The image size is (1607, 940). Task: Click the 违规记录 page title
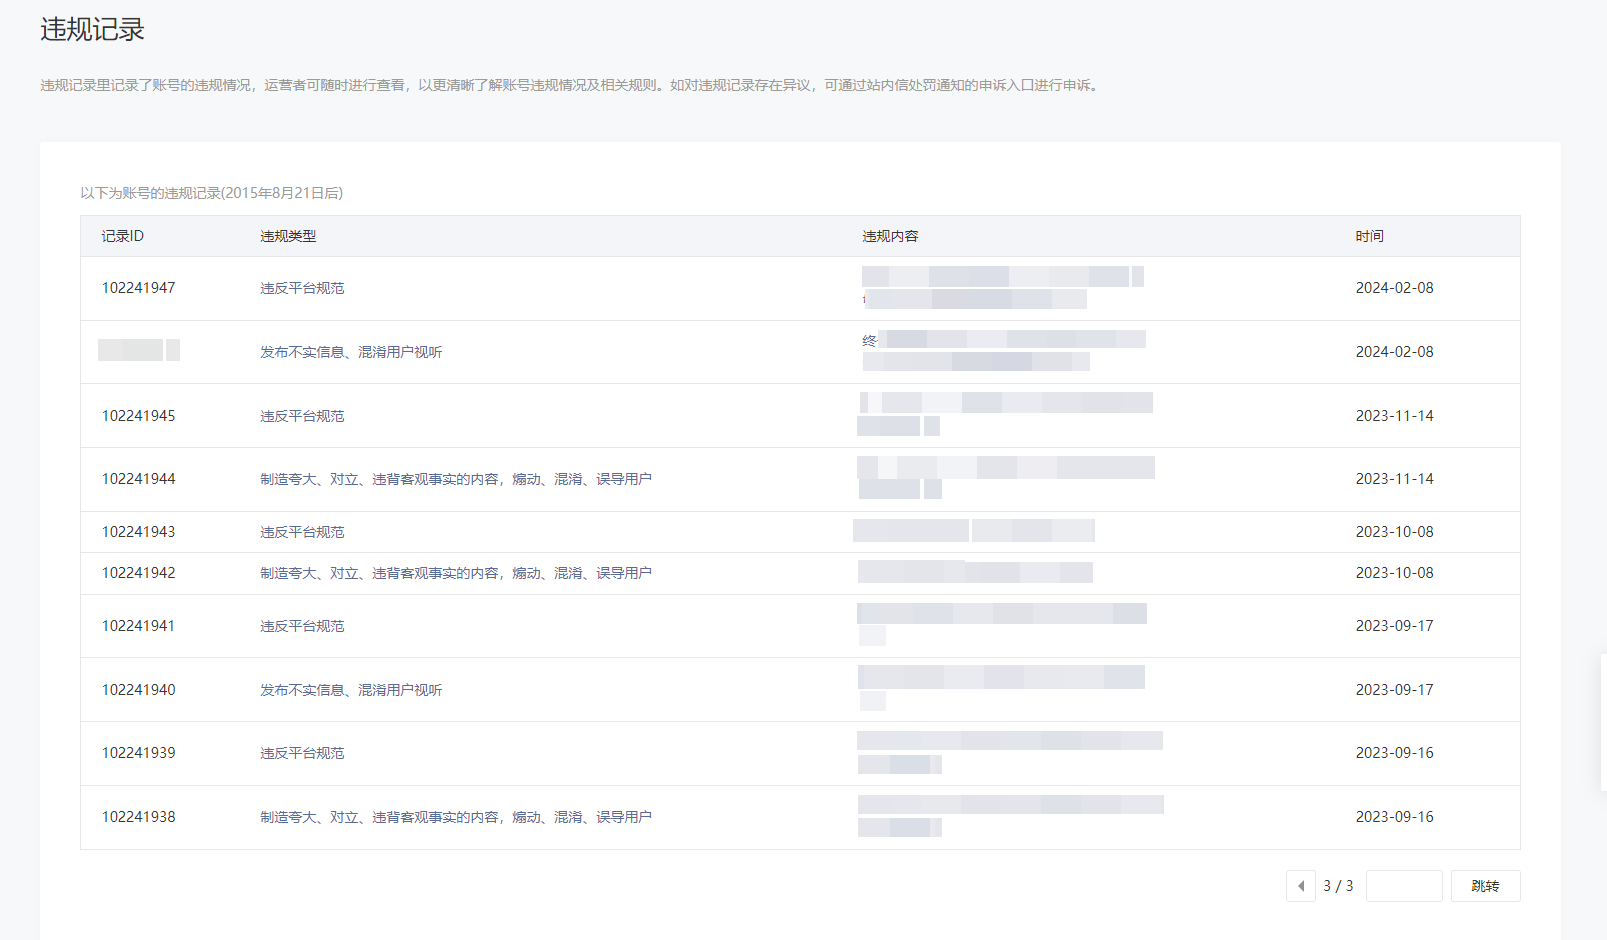tap(92, 30)
